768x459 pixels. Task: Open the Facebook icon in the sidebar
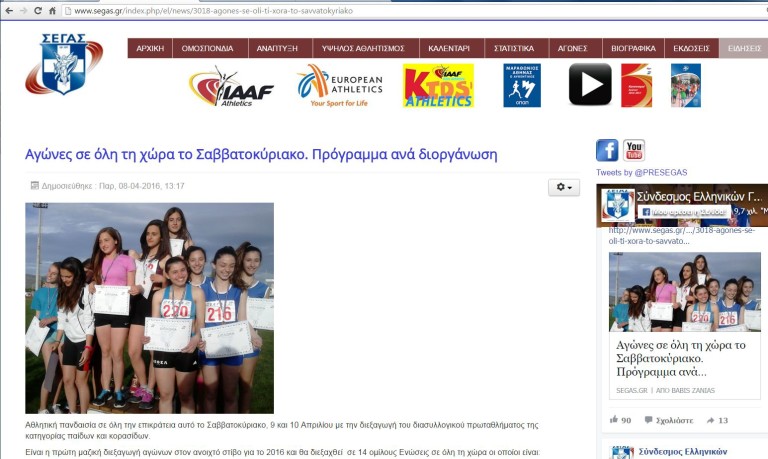(x=607, y=151)
